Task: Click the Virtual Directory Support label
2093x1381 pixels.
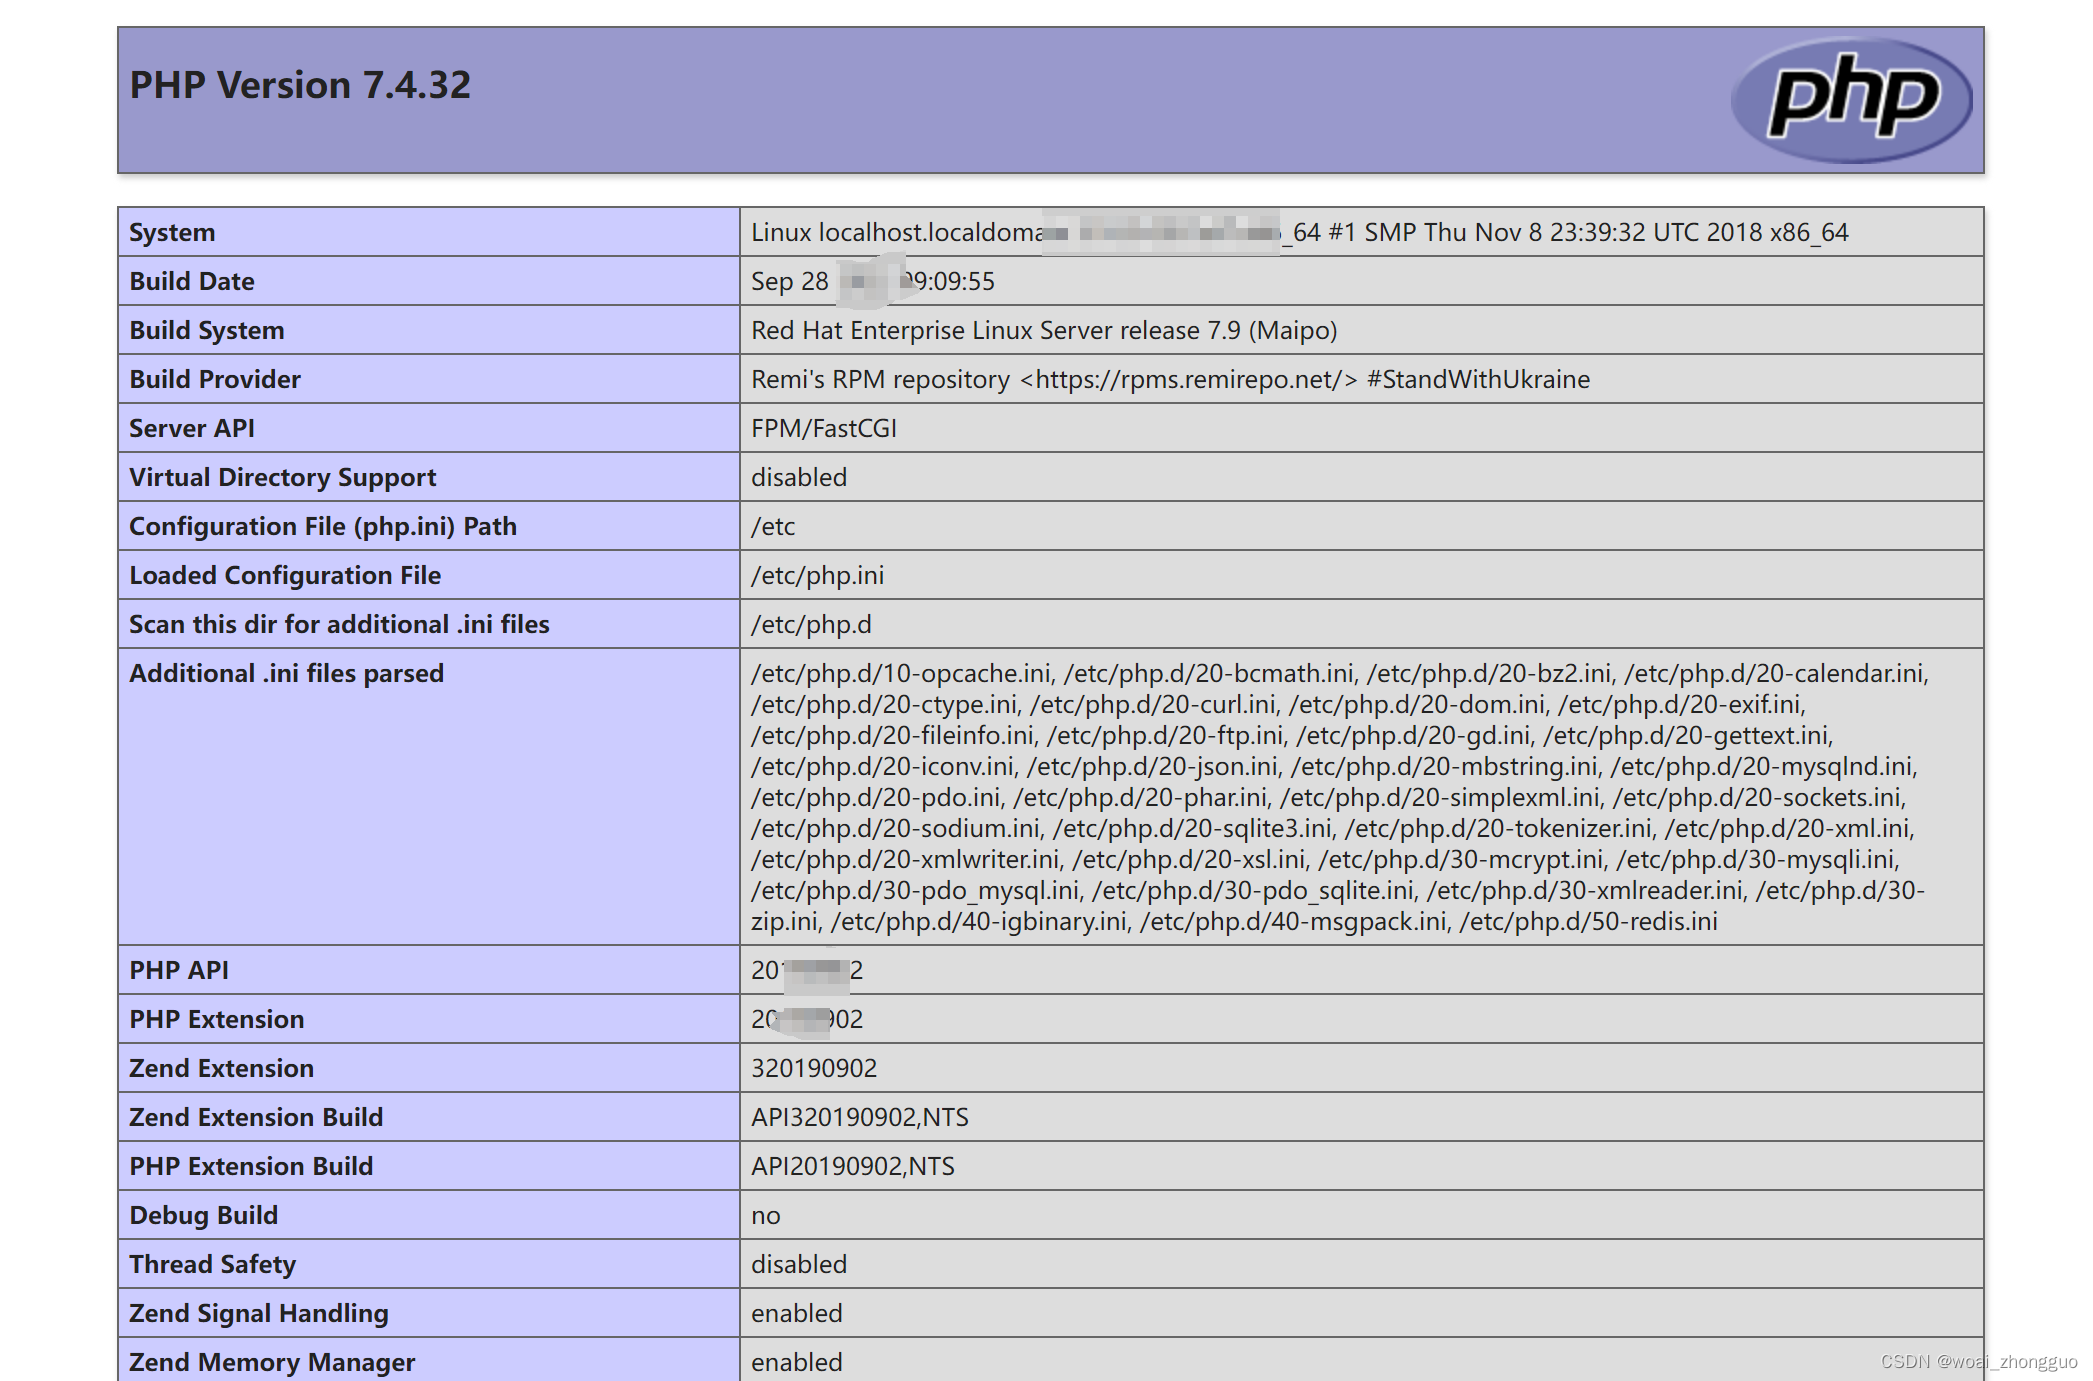Action: coord(282,478)
